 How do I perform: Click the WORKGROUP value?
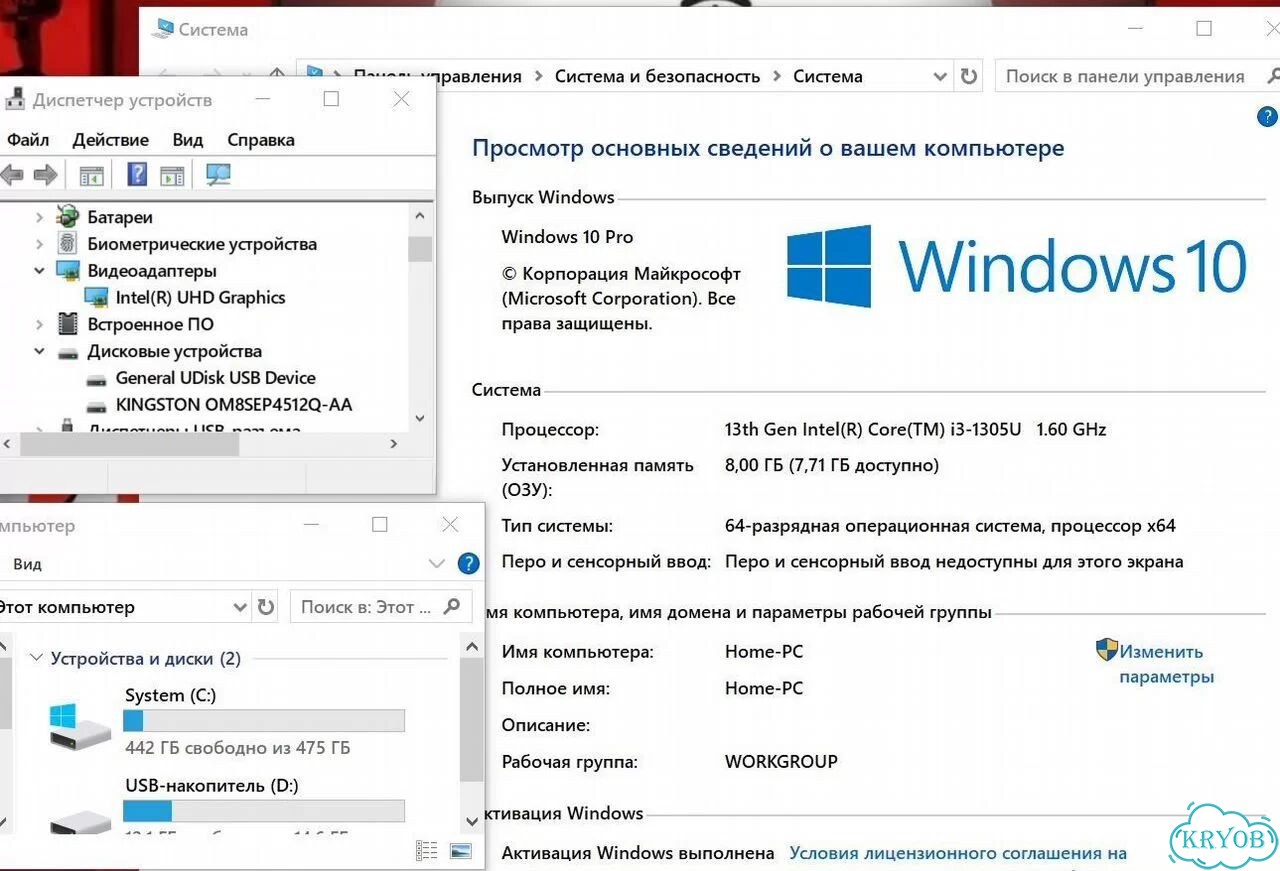point(781,761)
